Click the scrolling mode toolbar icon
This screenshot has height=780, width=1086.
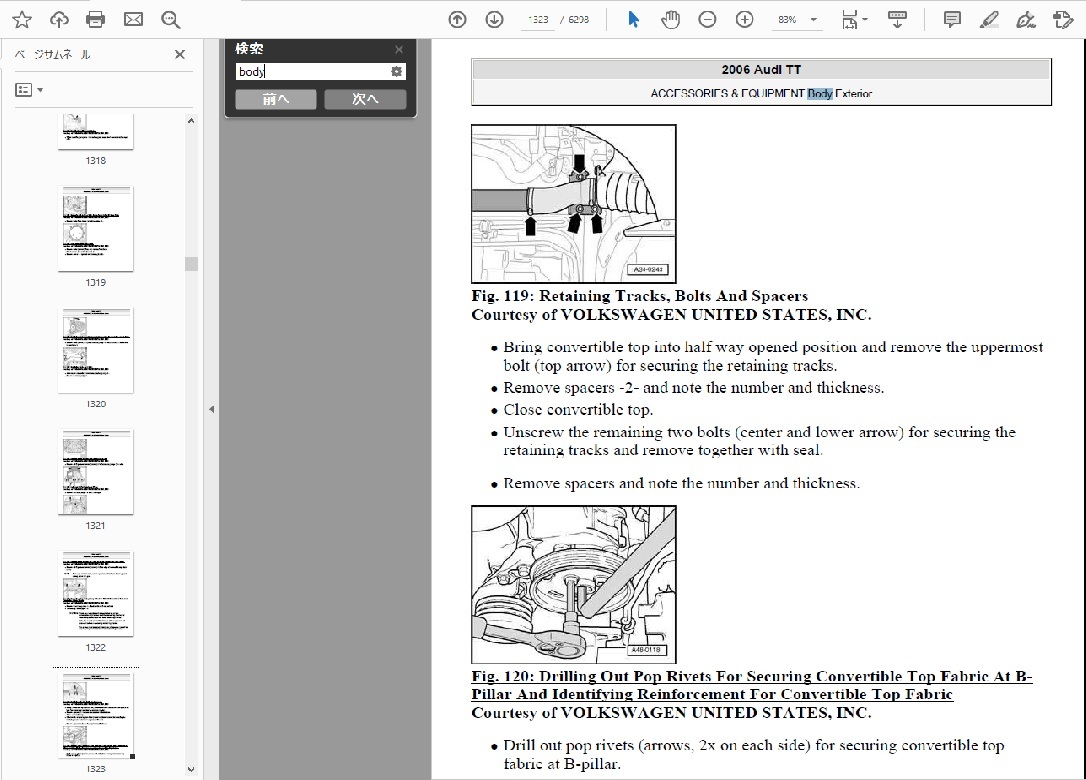897,19
